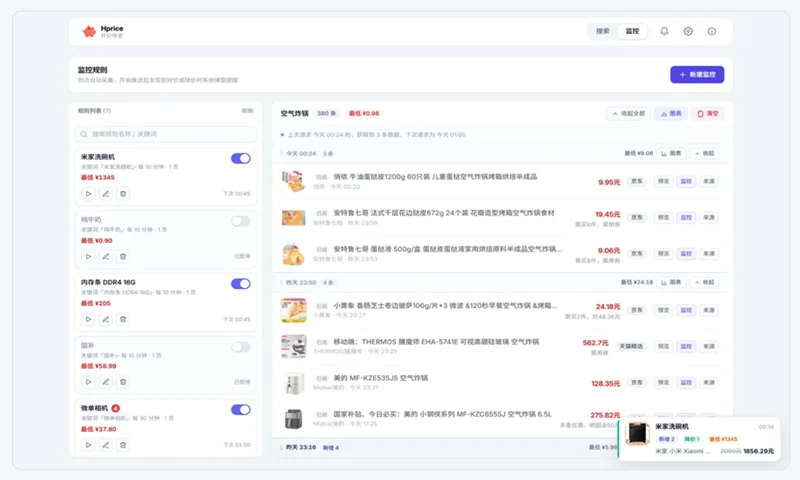
Task: Delete the 微单相机 rule
Action: tap(123, 445)
